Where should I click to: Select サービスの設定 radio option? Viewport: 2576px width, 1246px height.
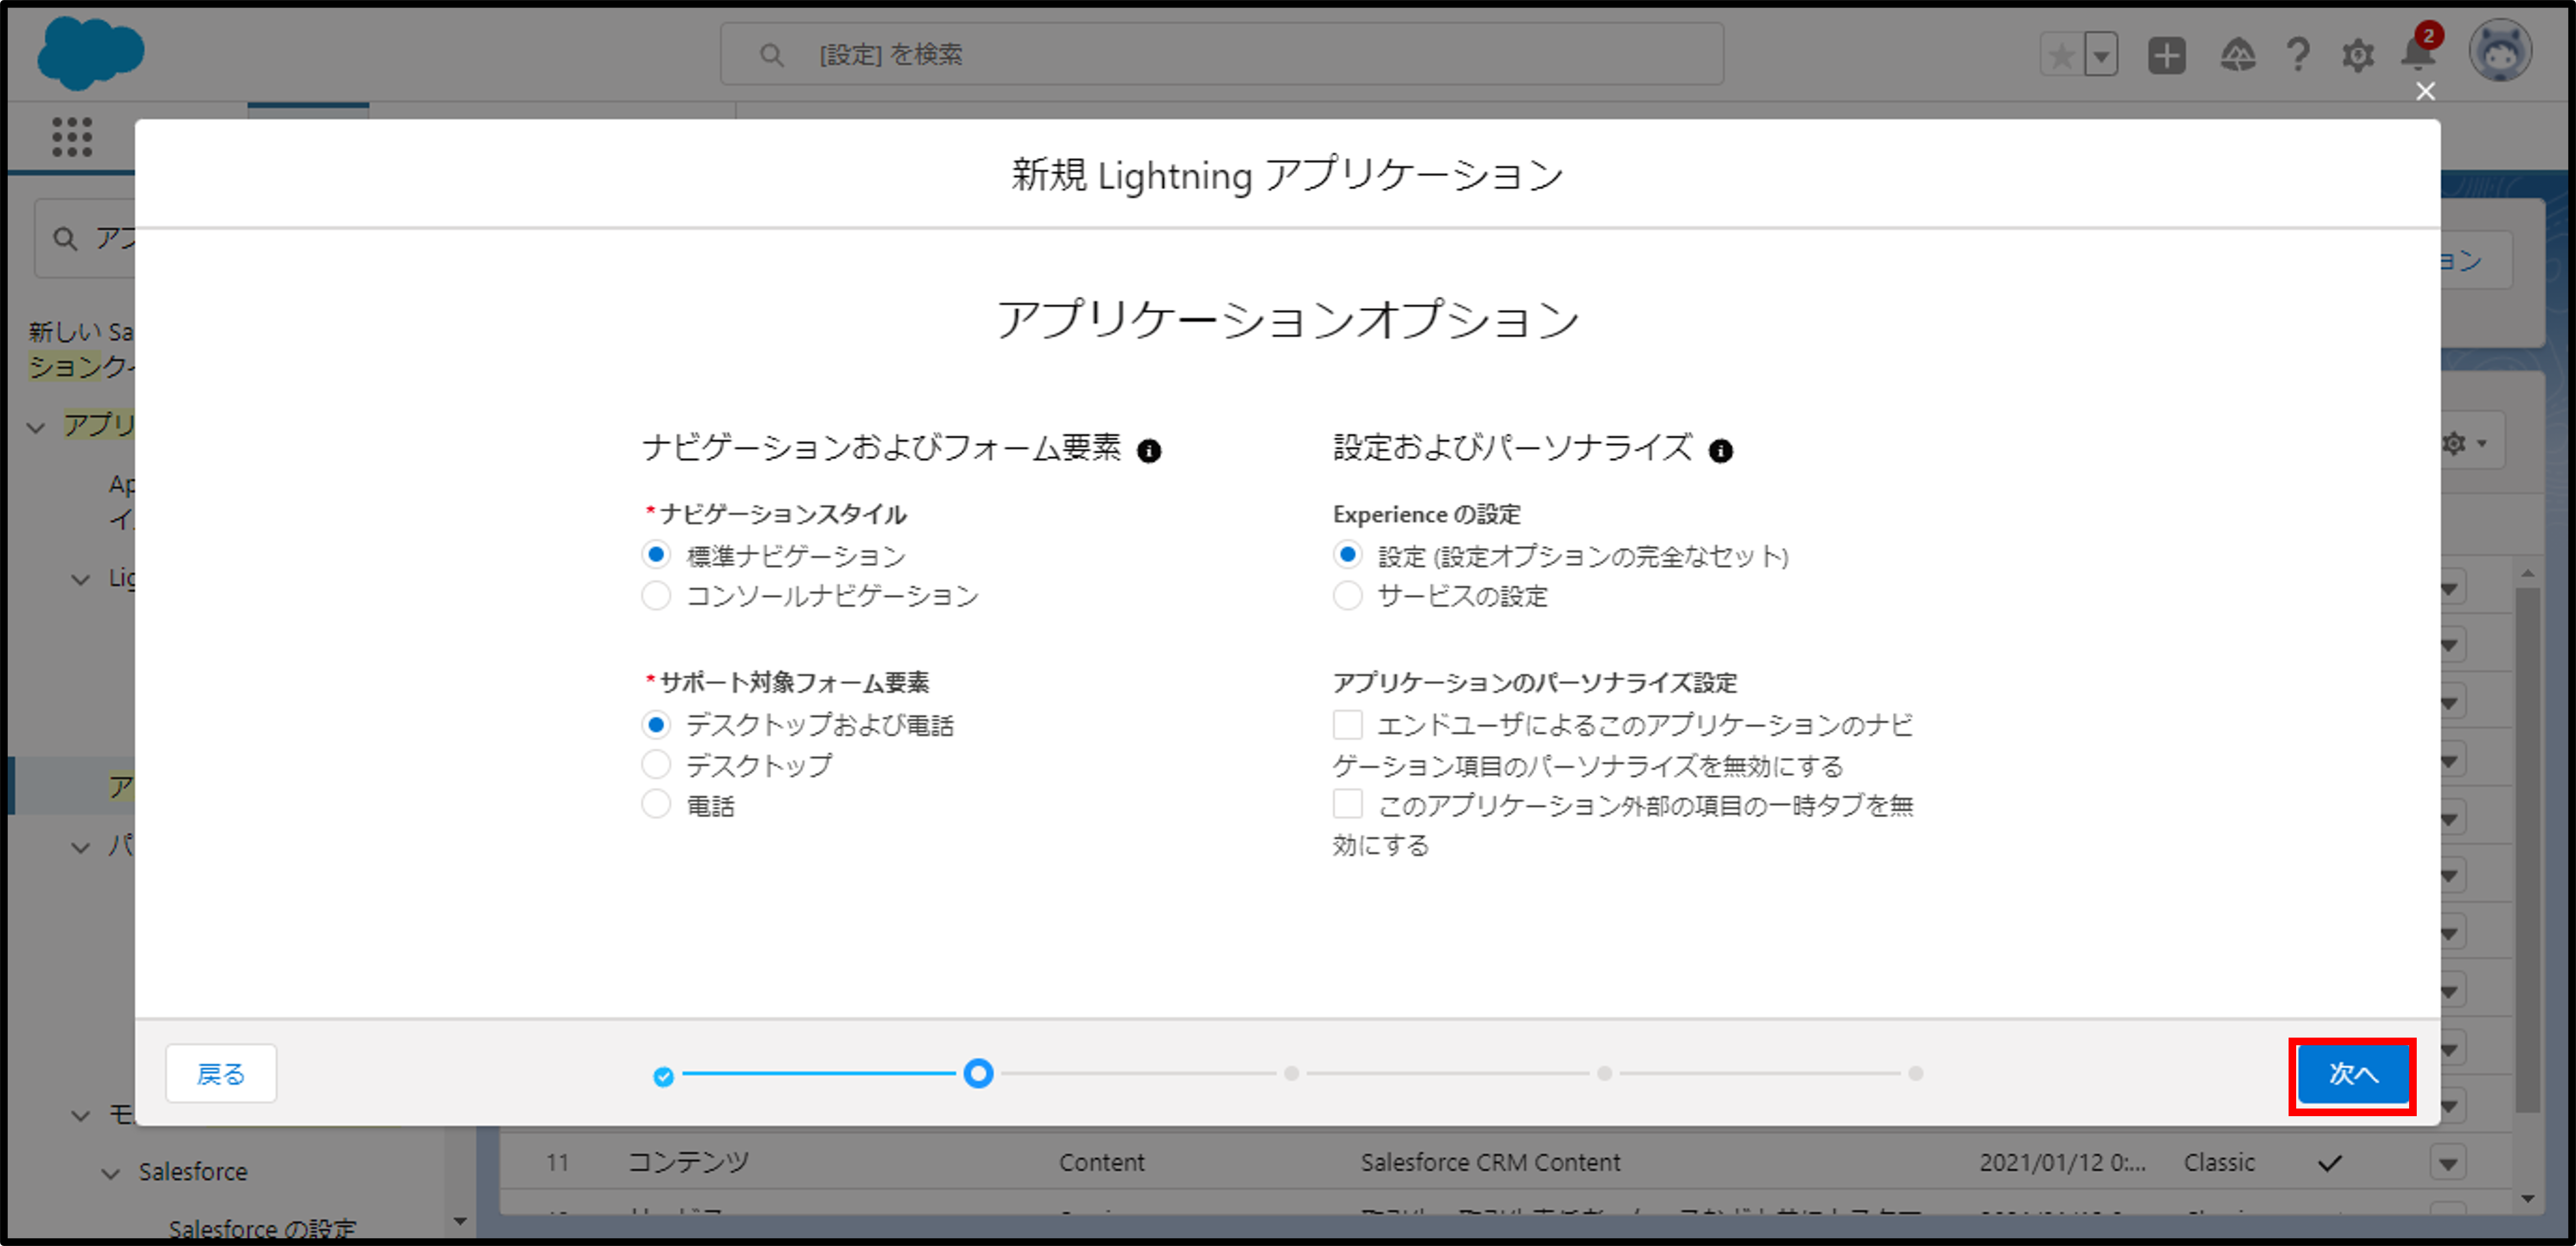1347,596
